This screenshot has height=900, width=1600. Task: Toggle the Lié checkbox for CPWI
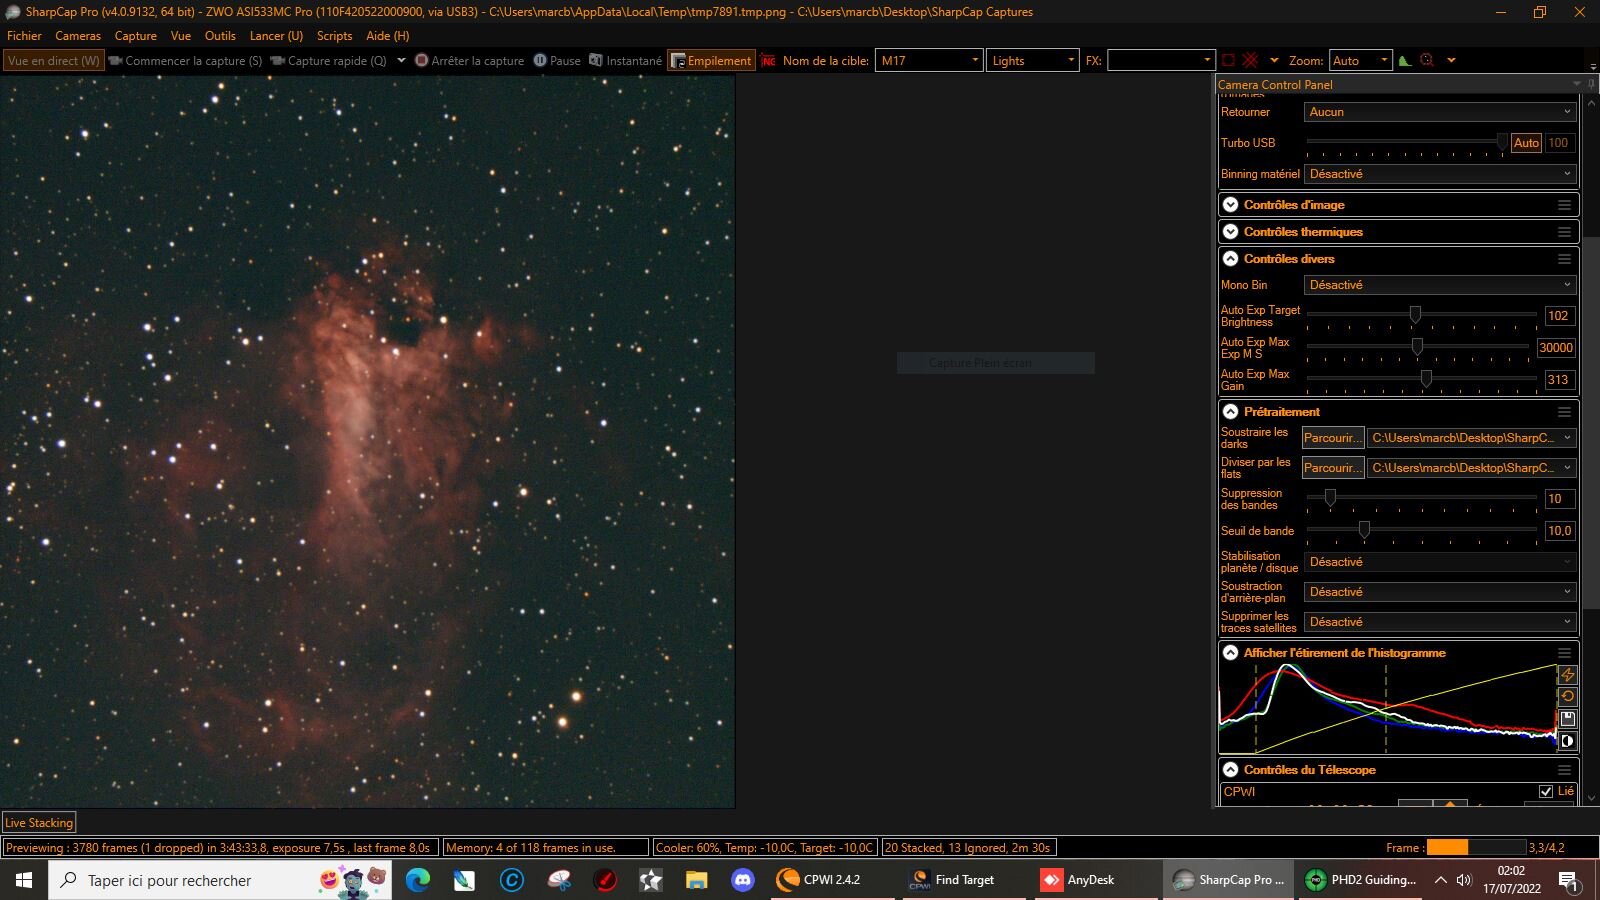pos(1546,791)
